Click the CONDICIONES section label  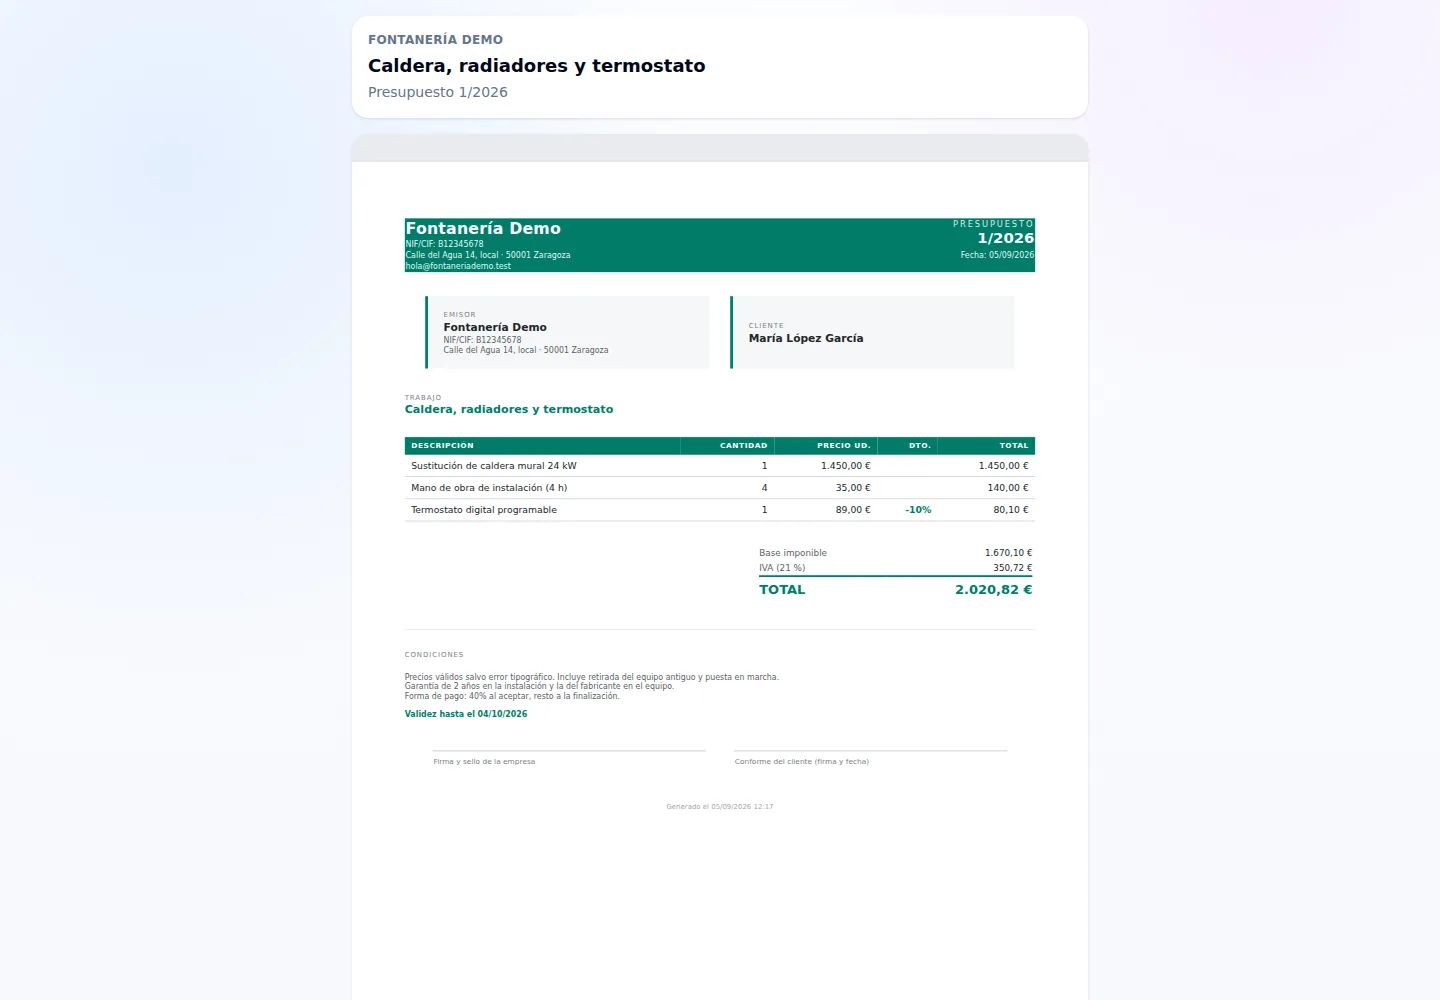point(434,655)
